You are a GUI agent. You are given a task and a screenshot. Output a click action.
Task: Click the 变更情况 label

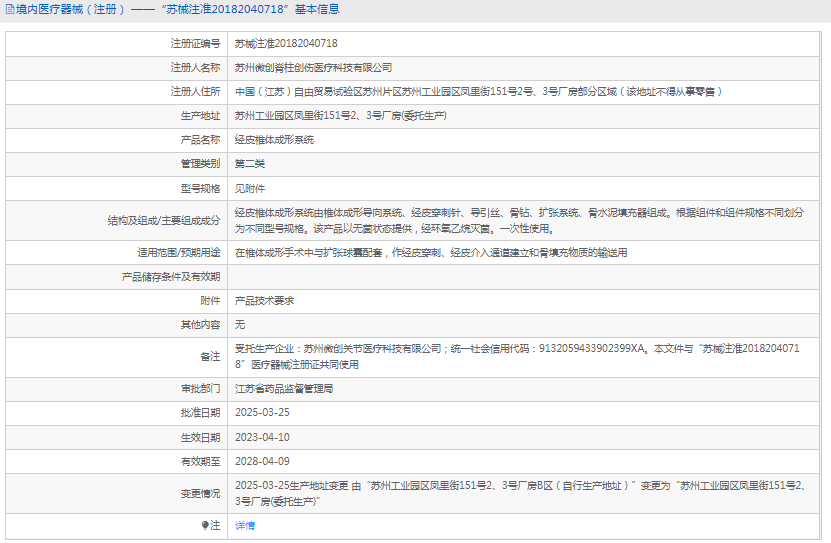pos(200,494)
